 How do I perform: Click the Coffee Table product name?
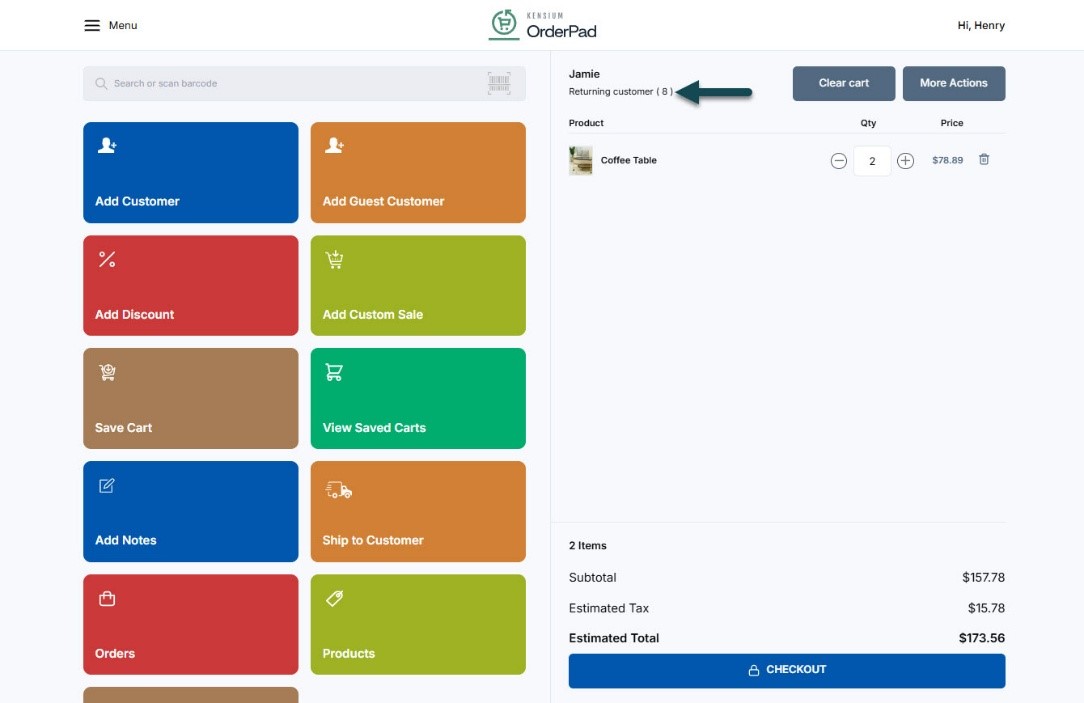(x=628, y=160)
